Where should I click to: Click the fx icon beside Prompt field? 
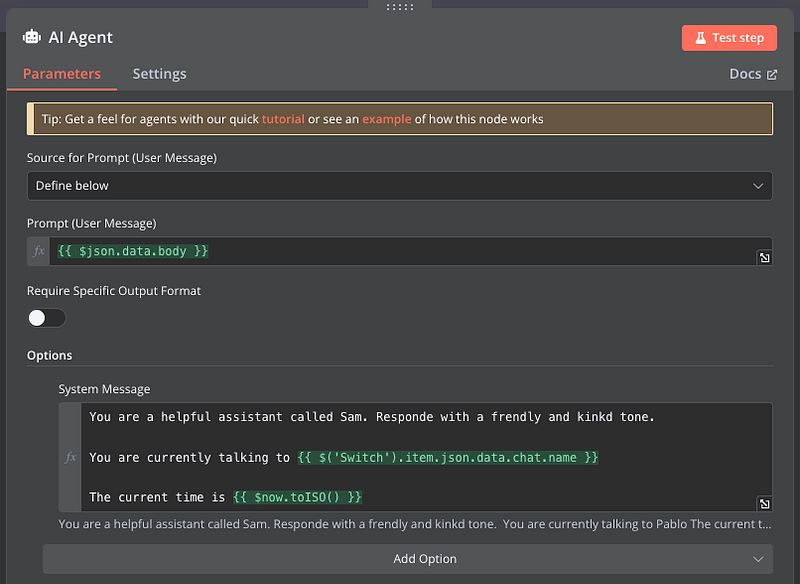[x=39, y=252]
